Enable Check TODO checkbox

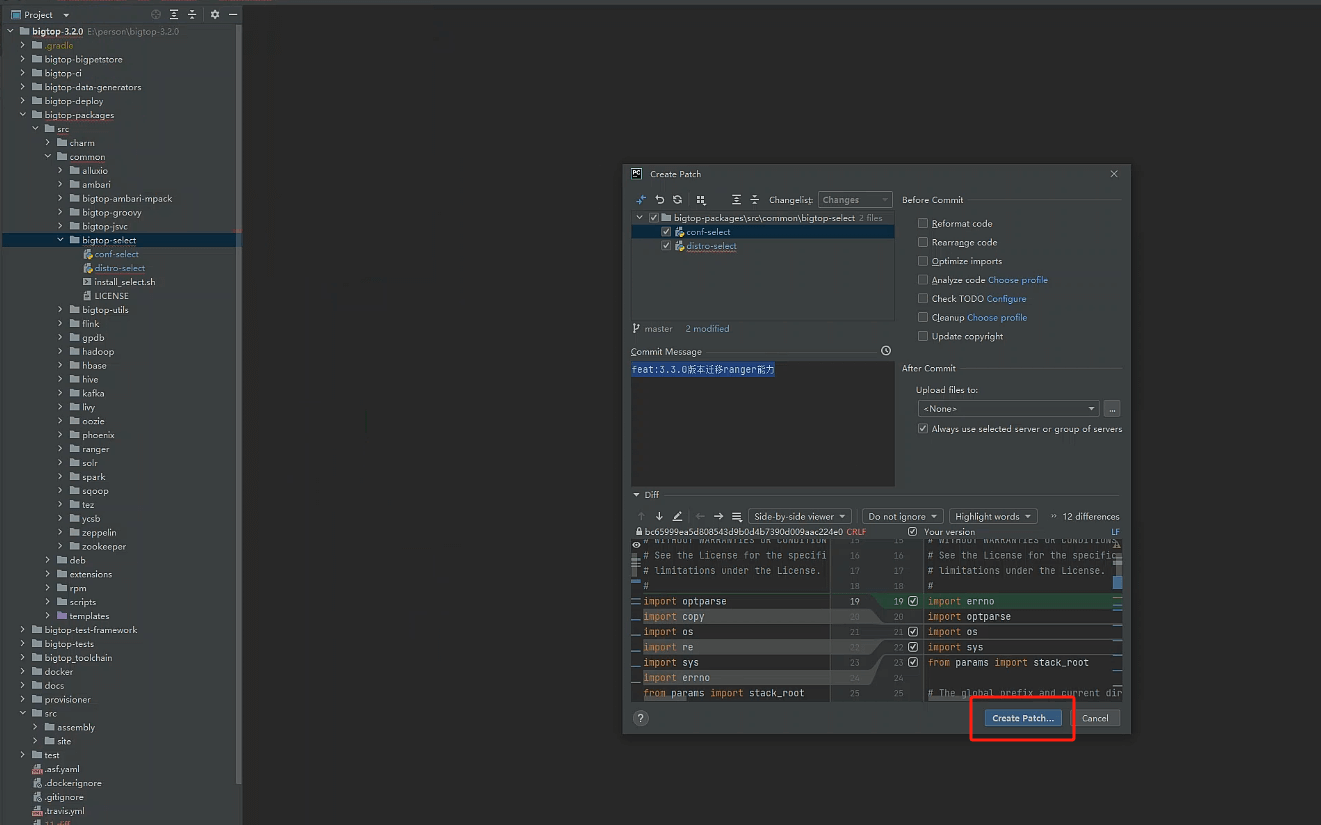click(923, 298)
